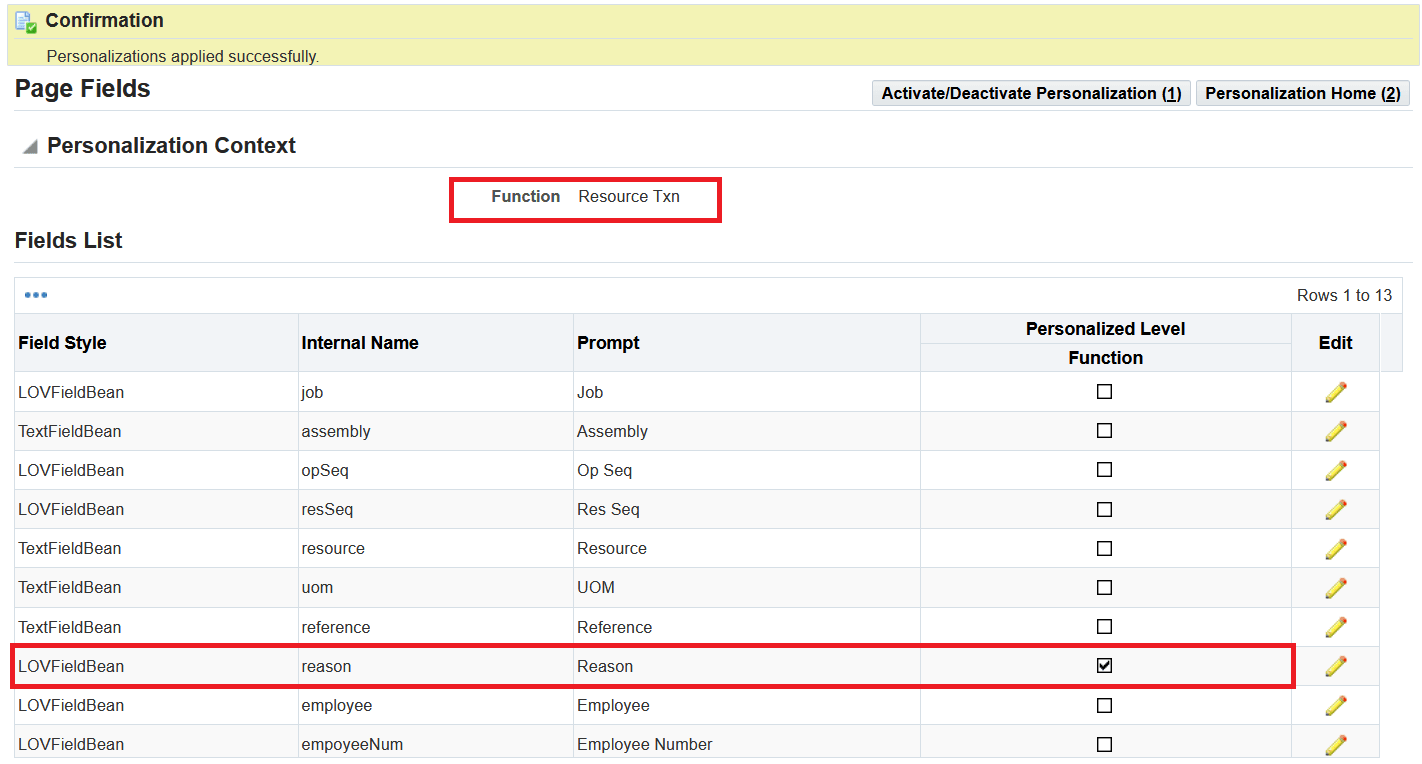Collapse the Personalization Context section
The height and width of the screenshot is (764, 1422).
tap(29, 144)
